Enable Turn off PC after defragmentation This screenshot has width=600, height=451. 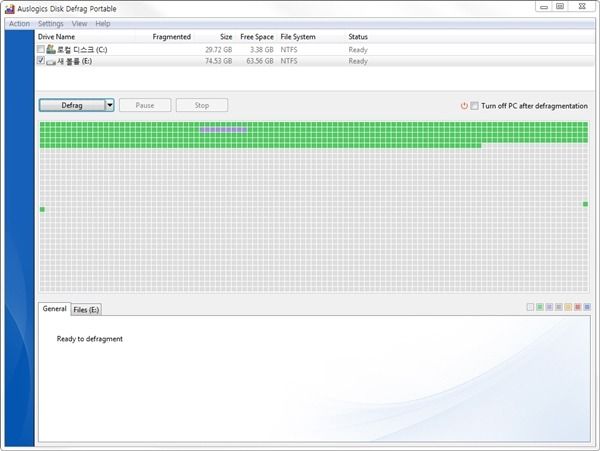[x=474, y=106]
